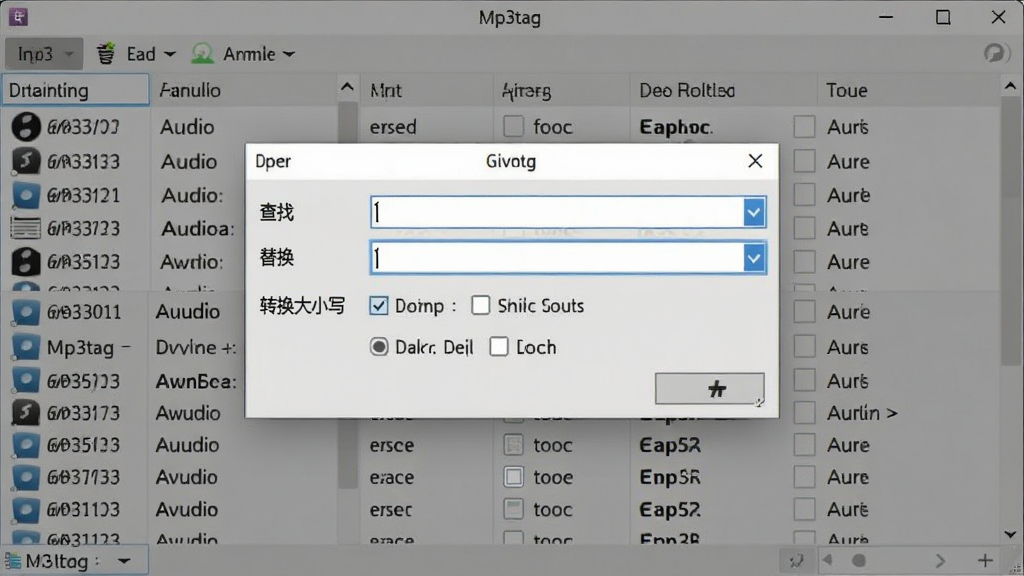Image resolution: width=1024 pixels, height=576 pixels.
Task: Toggle checkbox beside tooe in EnpSR row
Action: click(513, 477)
